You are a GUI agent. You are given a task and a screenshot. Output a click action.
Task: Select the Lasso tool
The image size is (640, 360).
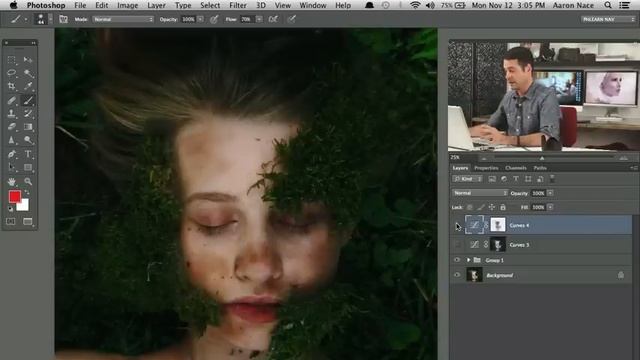click(x=11, y=73)
